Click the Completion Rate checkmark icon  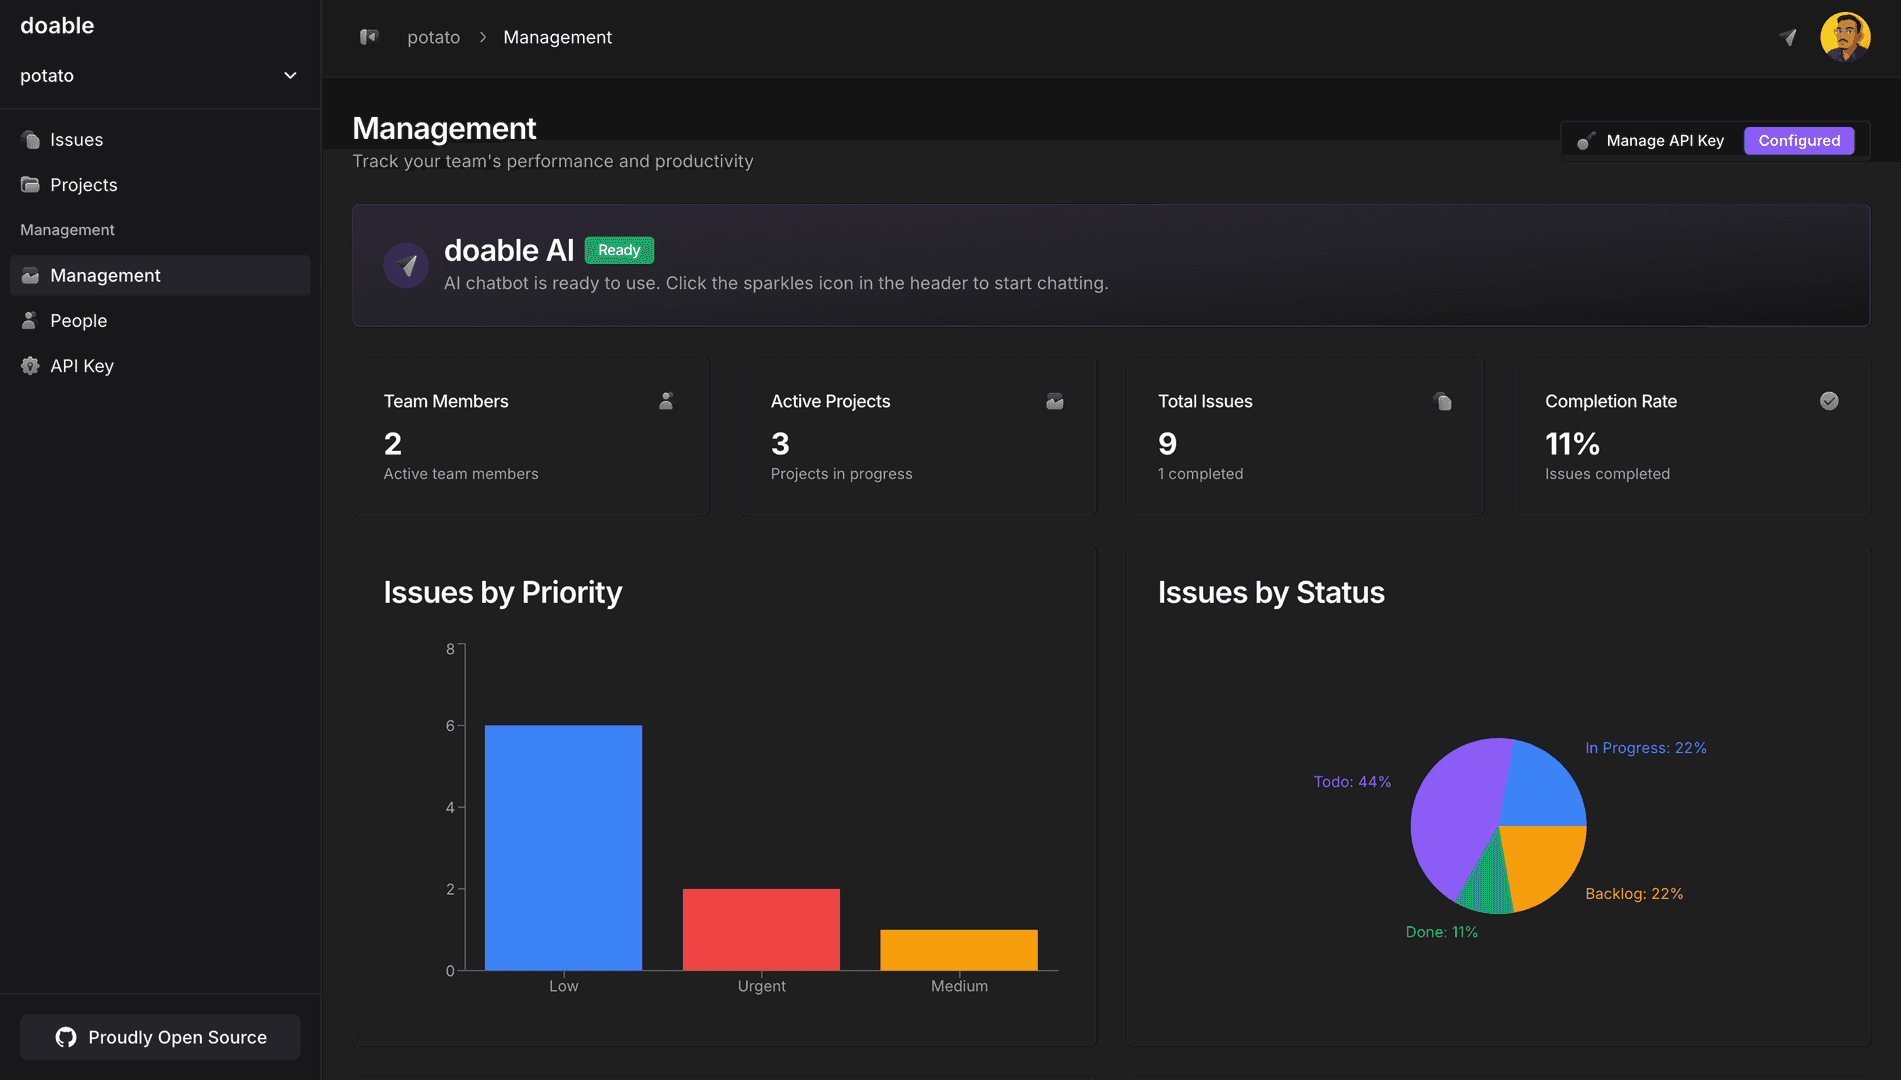click(x=1829, y=401)
